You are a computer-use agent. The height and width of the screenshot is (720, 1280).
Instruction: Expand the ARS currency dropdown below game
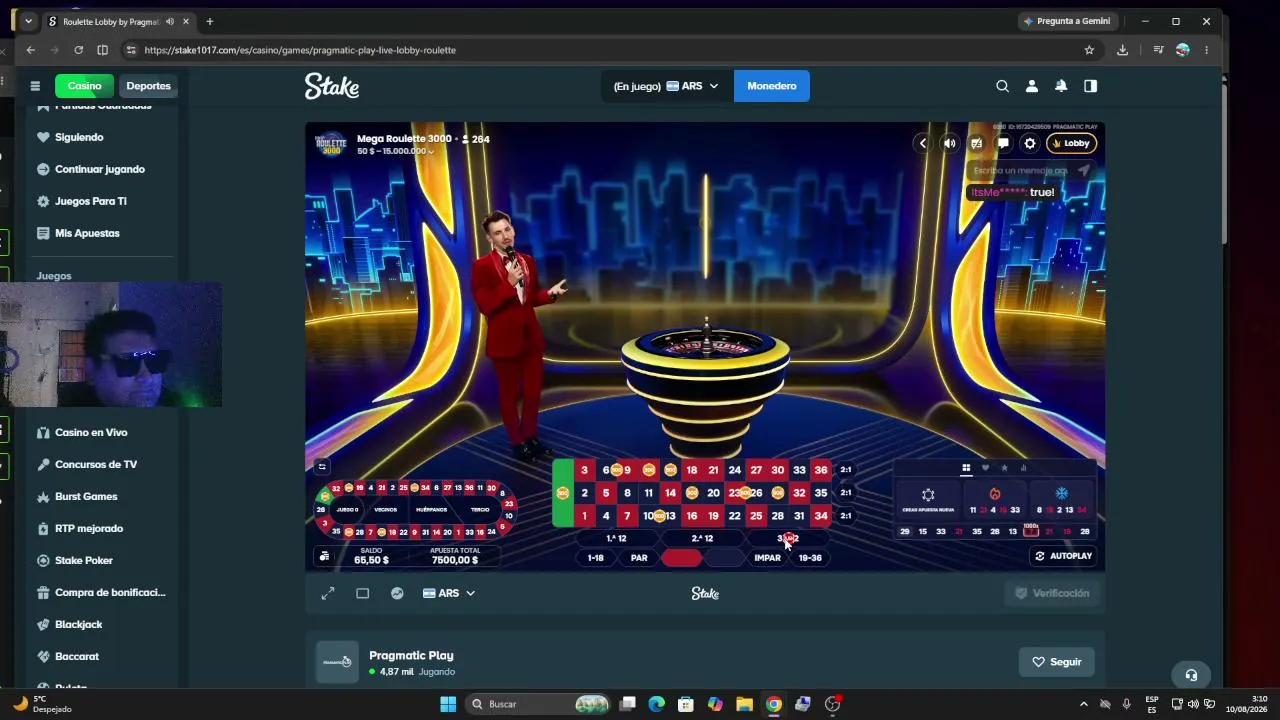(x=449, y=593)
